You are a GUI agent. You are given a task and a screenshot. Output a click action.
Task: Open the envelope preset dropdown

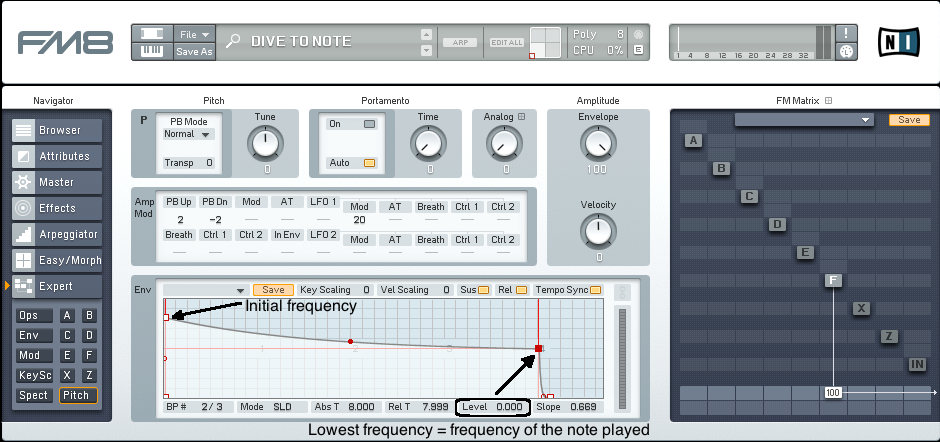coord(206,290)
